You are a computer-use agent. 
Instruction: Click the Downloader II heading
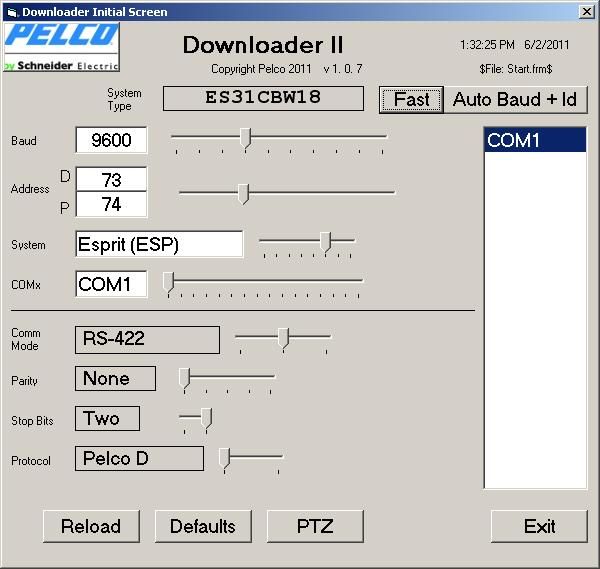263,45
